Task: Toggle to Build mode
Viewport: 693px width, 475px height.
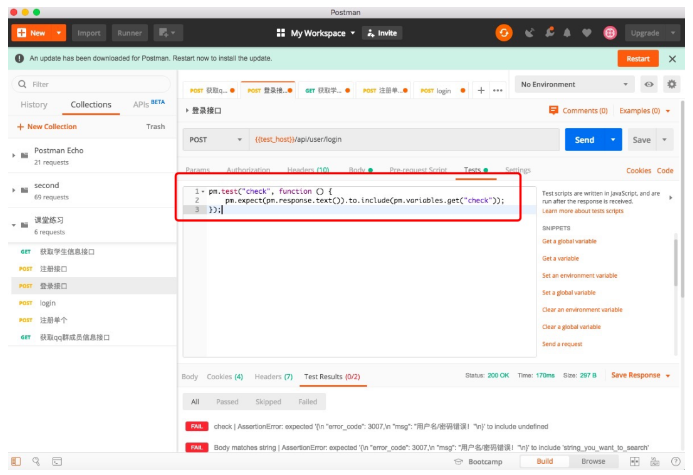Action: (544, 461)
